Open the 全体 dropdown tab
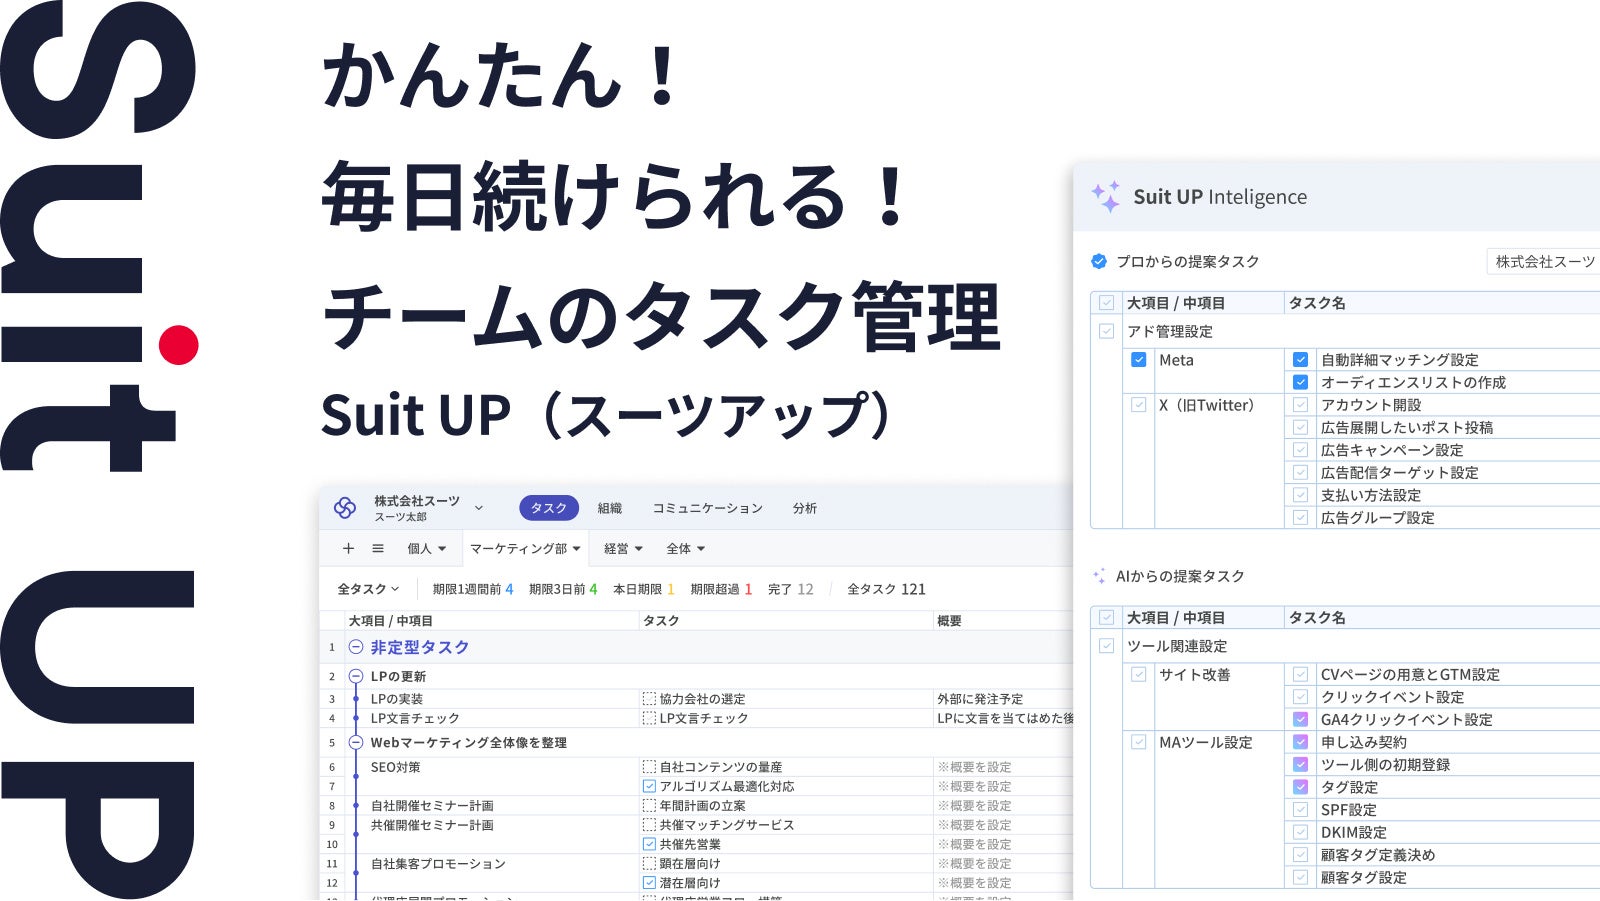The image size is (1600, 901). point(686,548)
